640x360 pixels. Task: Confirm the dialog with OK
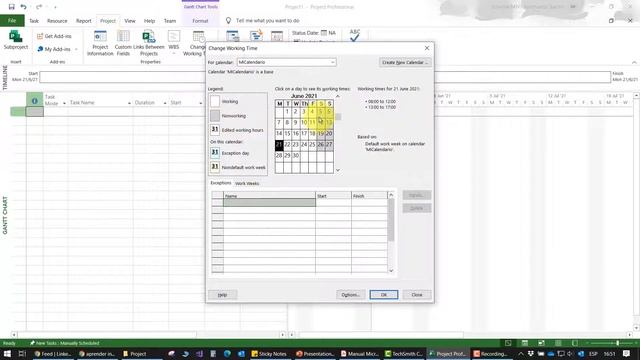(x=384, y=295)
